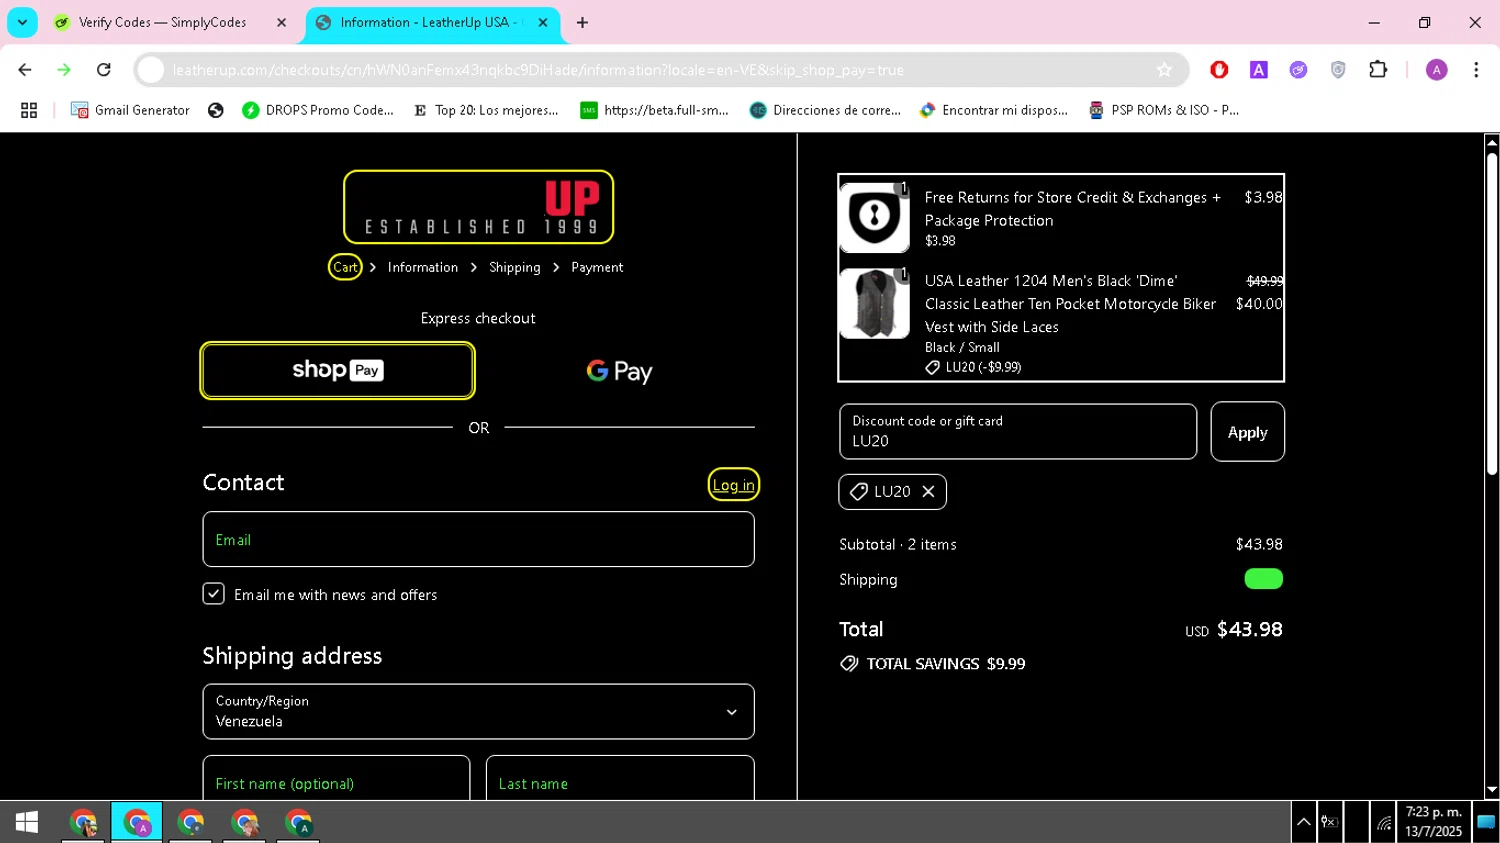Click the Log in link

[733, 485]
